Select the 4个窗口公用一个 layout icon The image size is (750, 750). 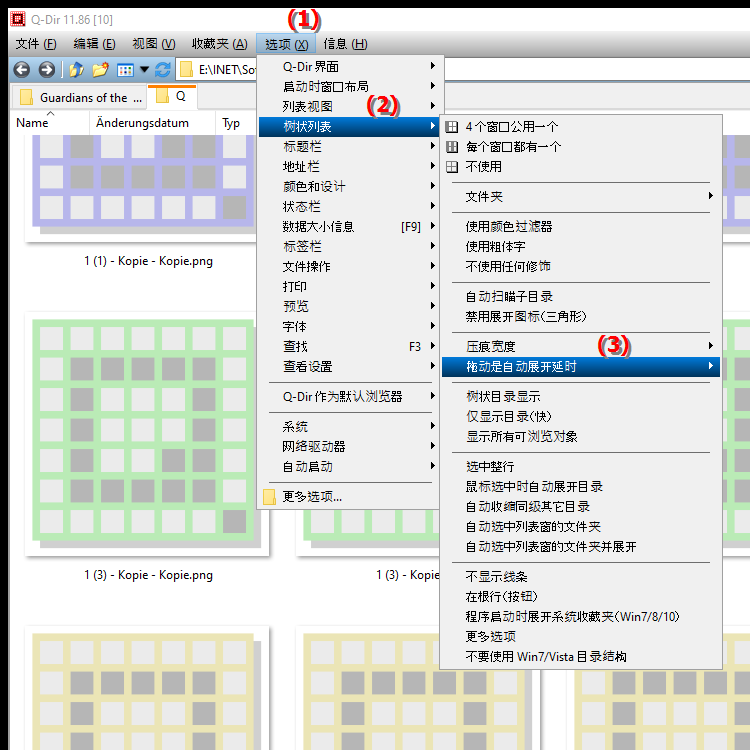pos(452,127)
